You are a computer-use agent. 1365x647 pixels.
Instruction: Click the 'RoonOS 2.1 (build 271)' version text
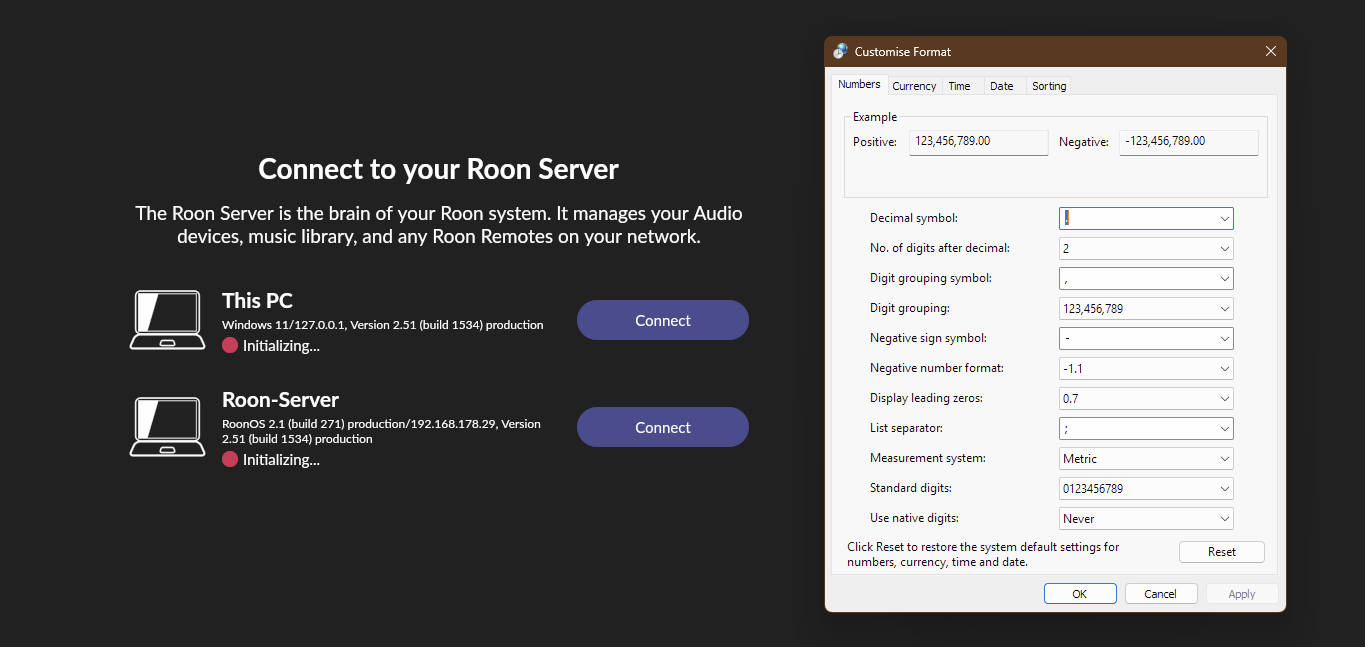pos(382,431)
